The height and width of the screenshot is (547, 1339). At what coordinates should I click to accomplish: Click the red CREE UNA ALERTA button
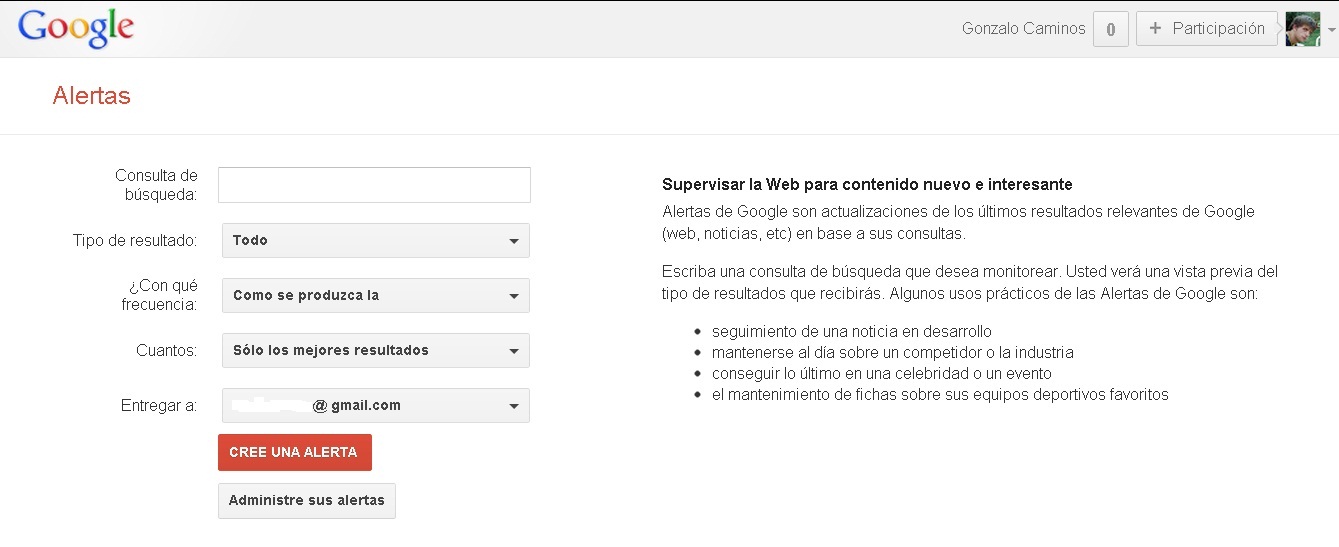pyautogui.click(x=295, y=452)
